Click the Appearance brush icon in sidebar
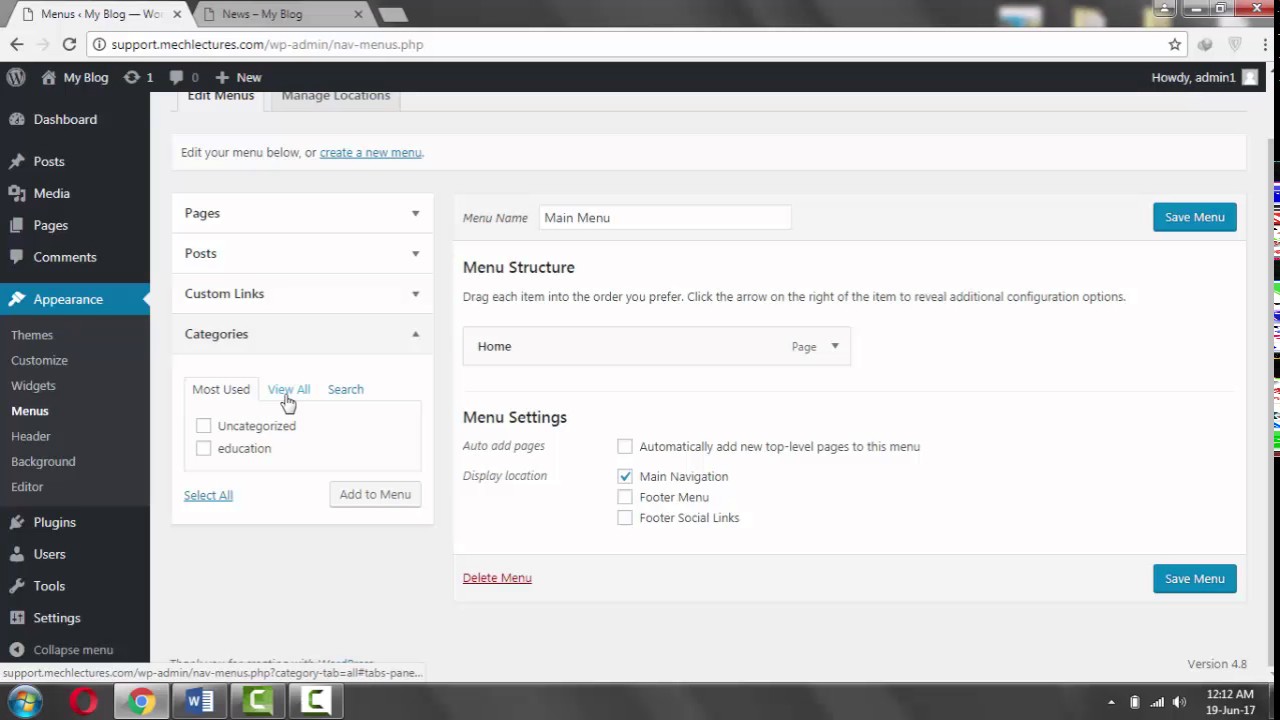Screen dimensions: 1280x720 click(17, 299)
